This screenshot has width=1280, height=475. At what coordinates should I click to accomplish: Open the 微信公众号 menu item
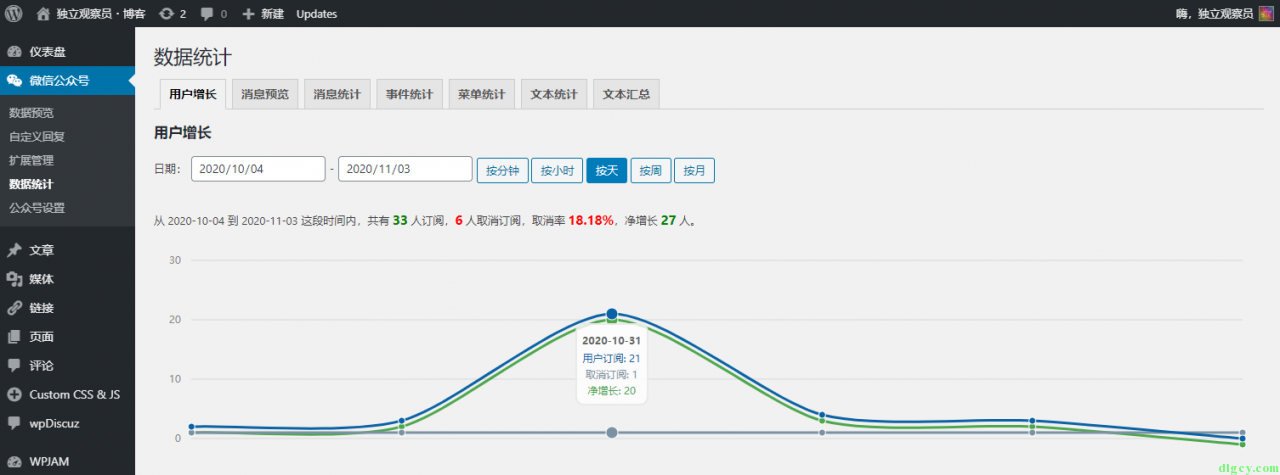click(x=67, y=81)
